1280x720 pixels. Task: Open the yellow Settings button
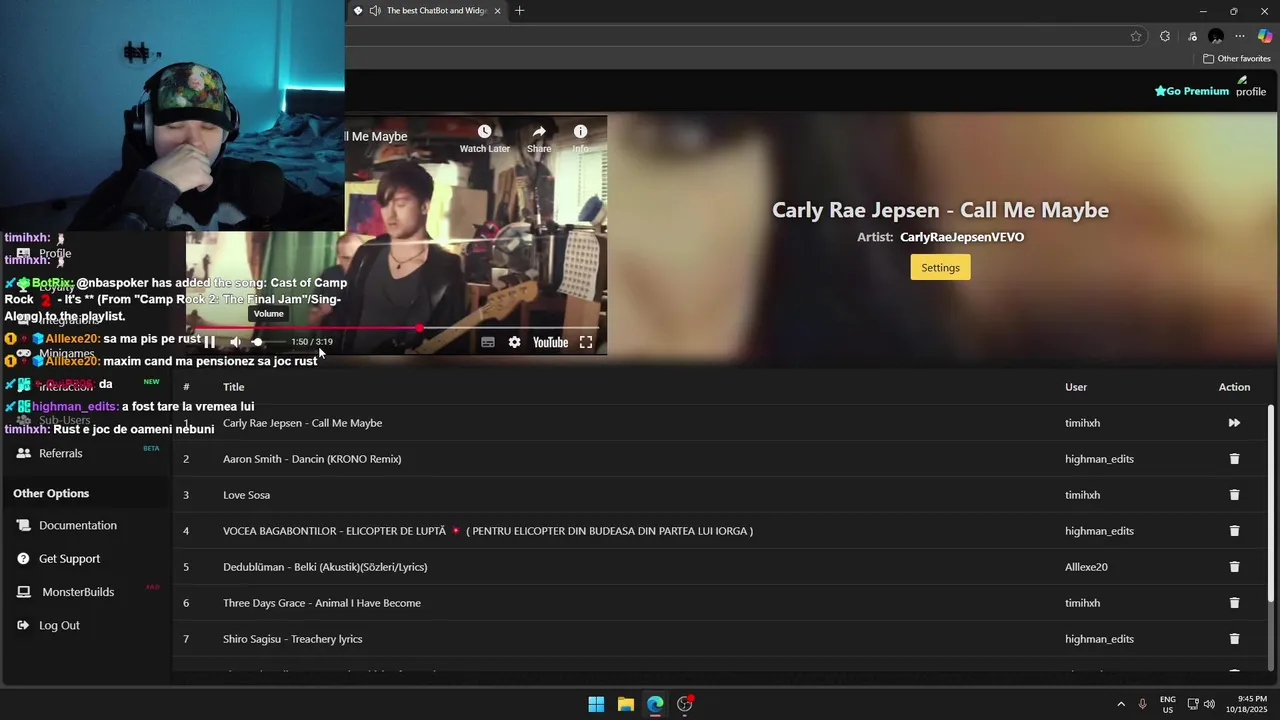940,267
